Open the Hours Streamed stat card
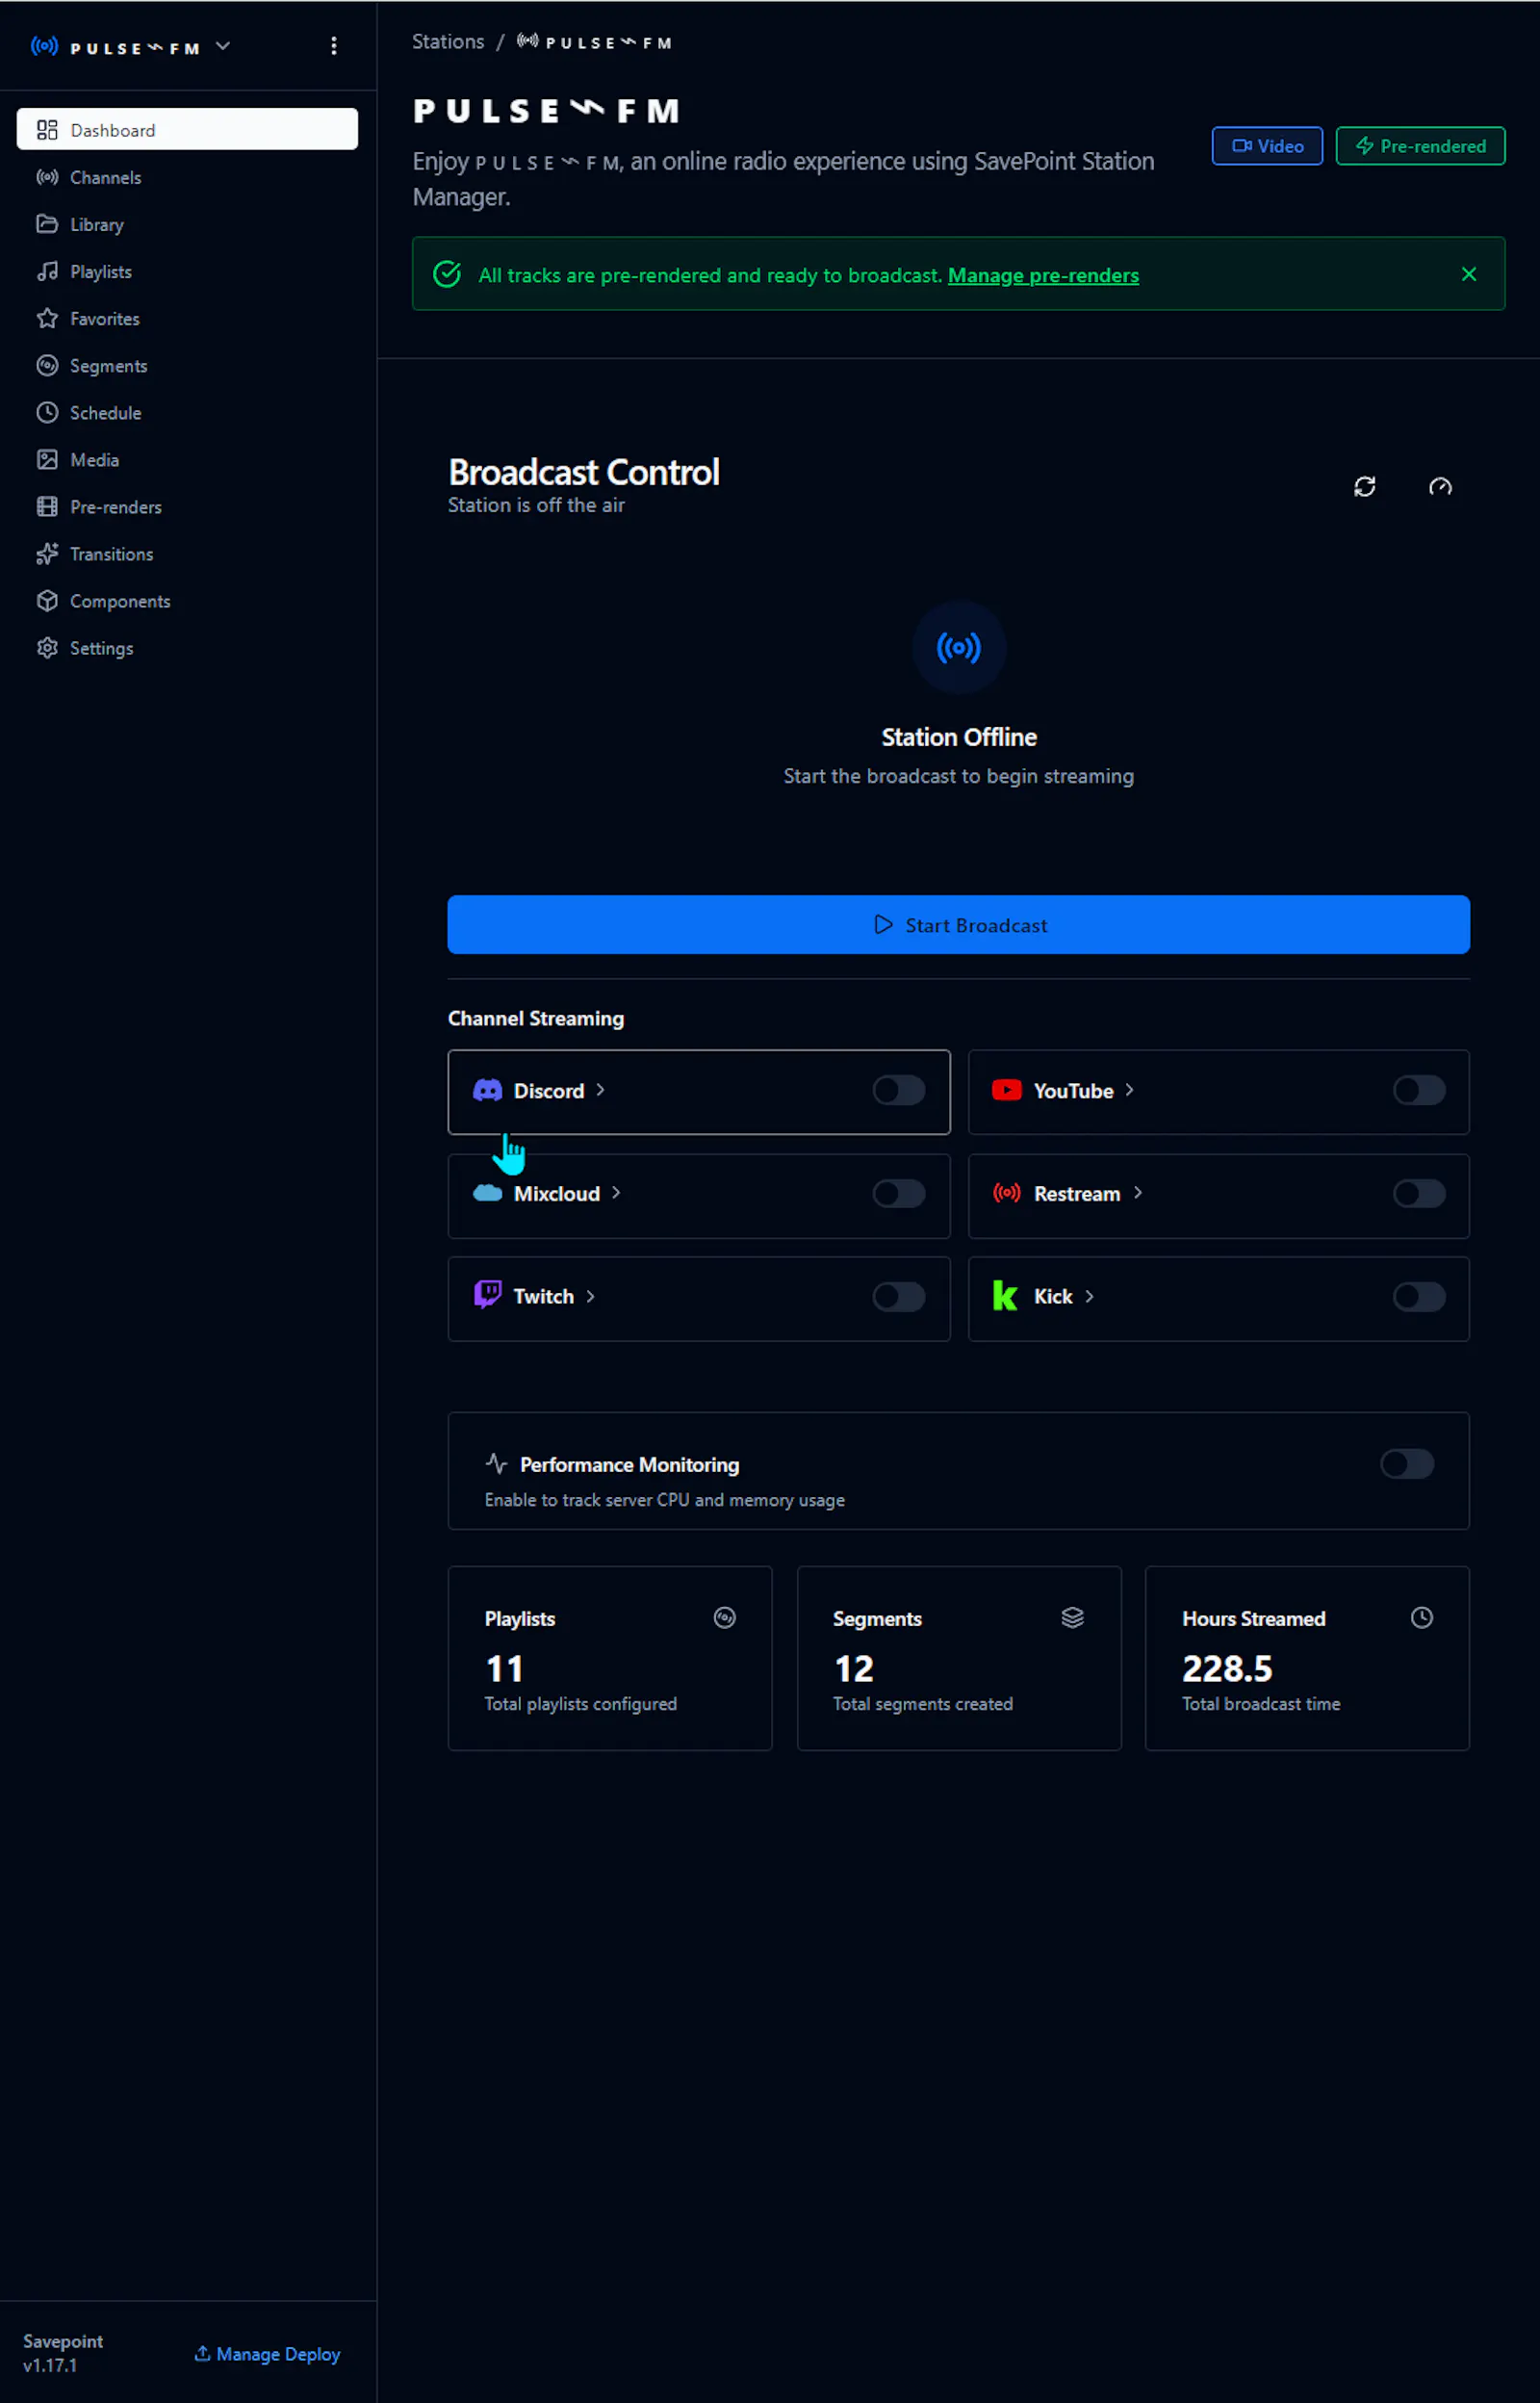 [x=1306, y=1658]
